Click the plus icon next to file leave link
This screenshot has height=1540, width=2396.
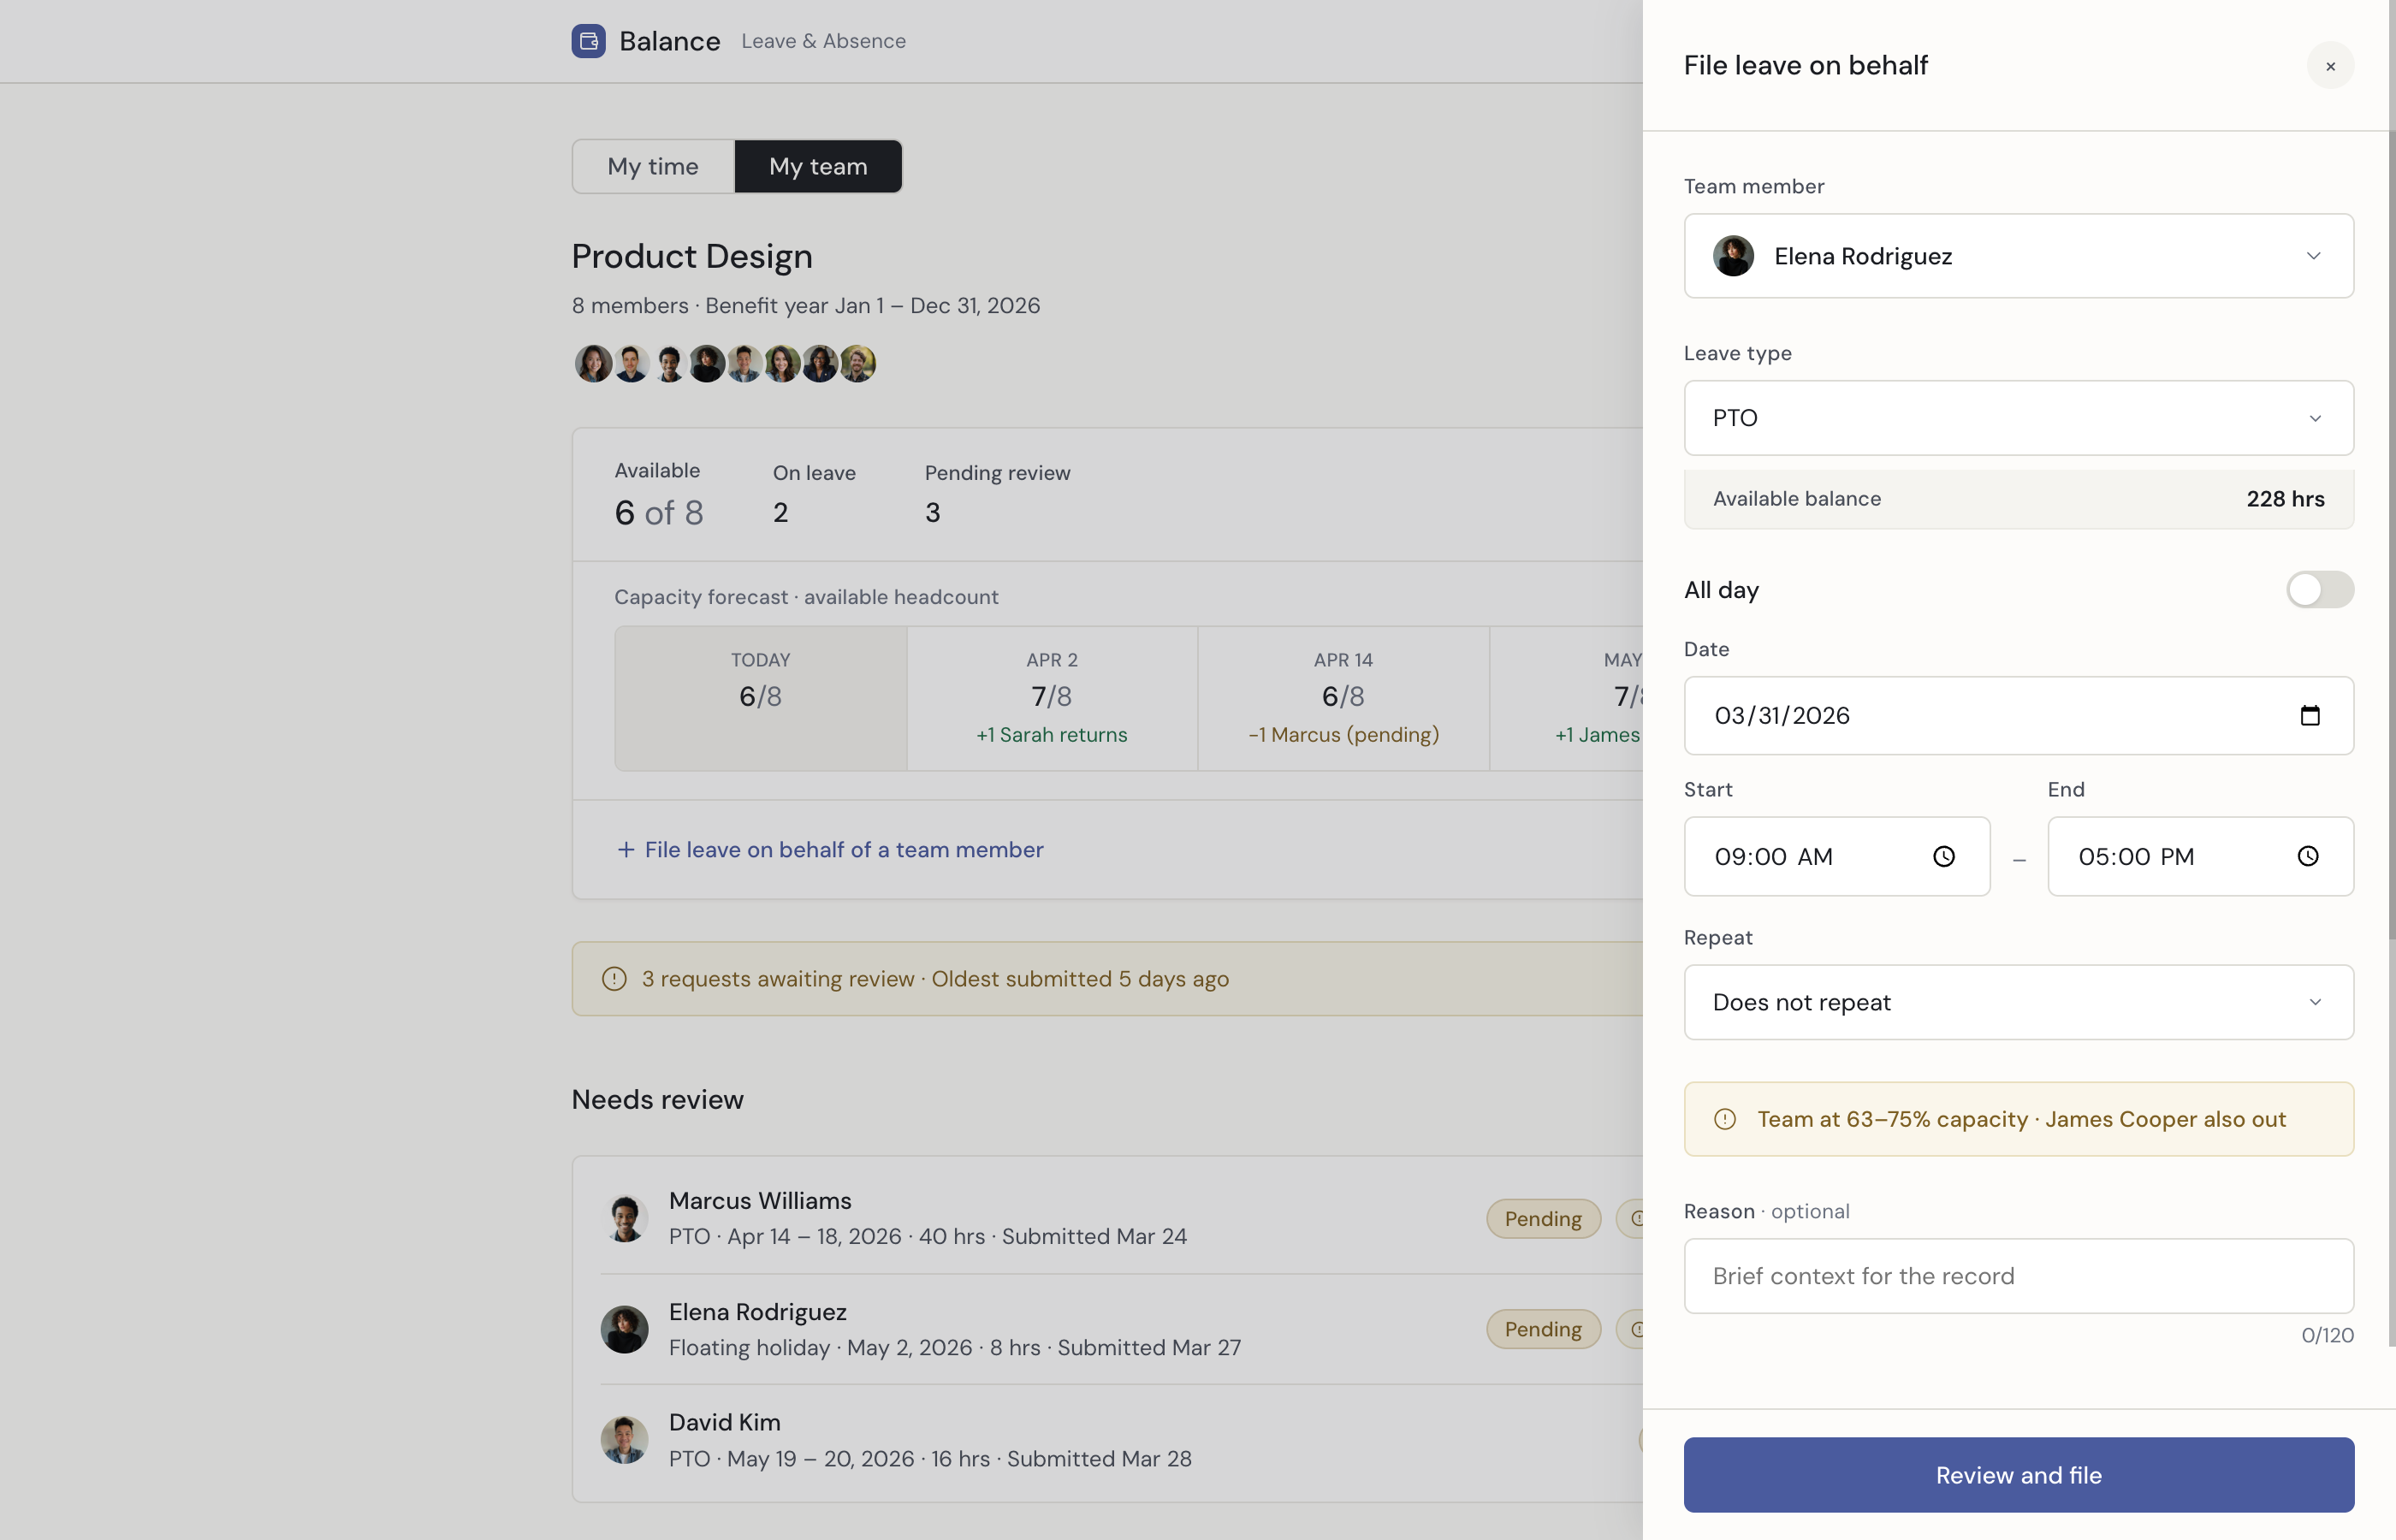[x=625, y=849]
